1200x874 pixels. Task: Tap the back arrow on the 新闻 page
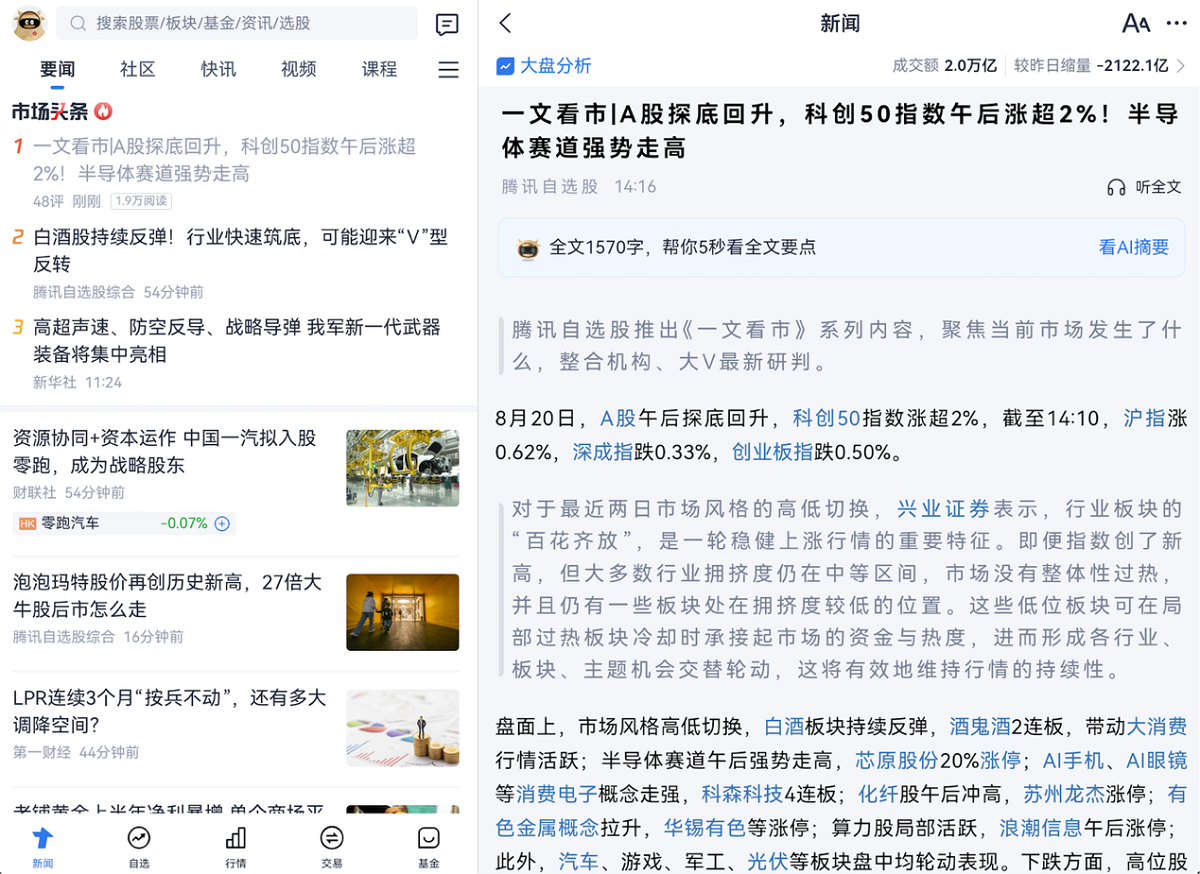504,22
